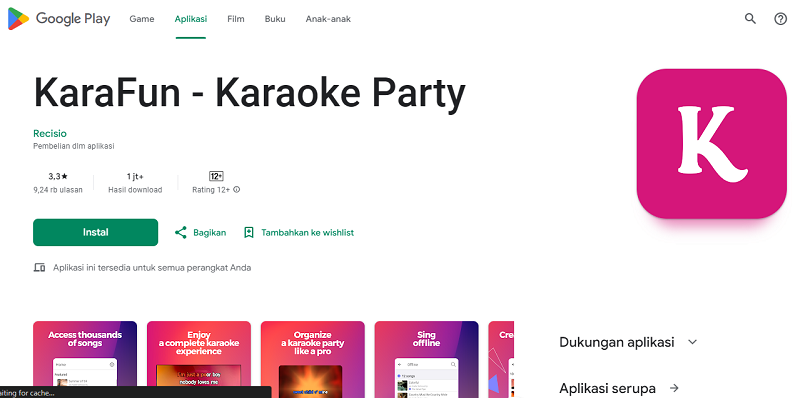The height and width of the screenshot is (398, 800).
Task: Open Aplikasi serupa arrow
Action: click(674, 388)
